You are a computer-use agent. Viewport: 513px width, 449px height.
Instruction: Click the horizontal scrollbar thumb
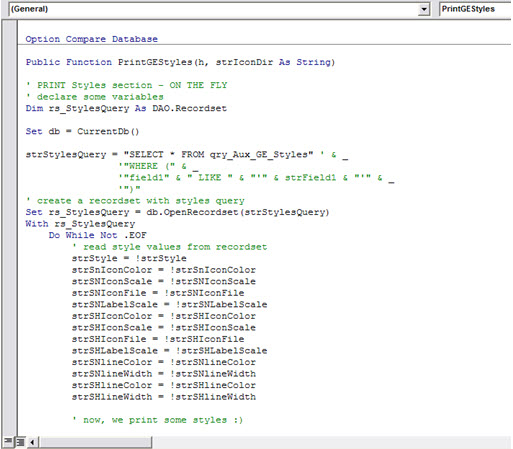click(x=96, y=442)
